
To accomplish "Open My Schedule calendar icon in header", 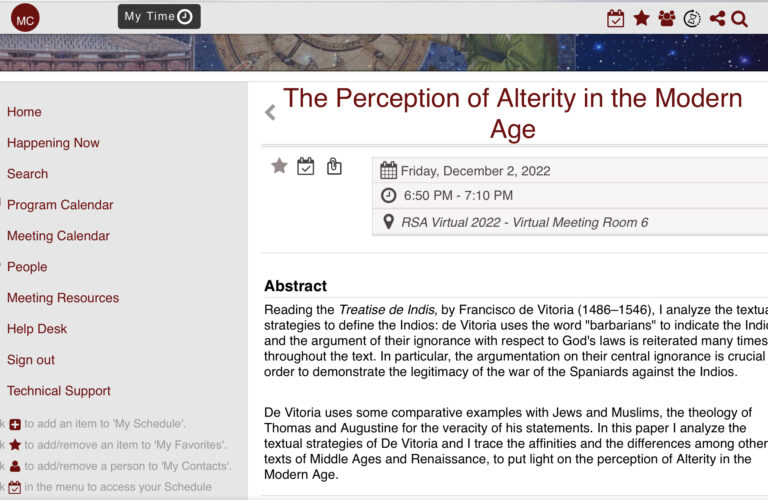I will (616, 18).
